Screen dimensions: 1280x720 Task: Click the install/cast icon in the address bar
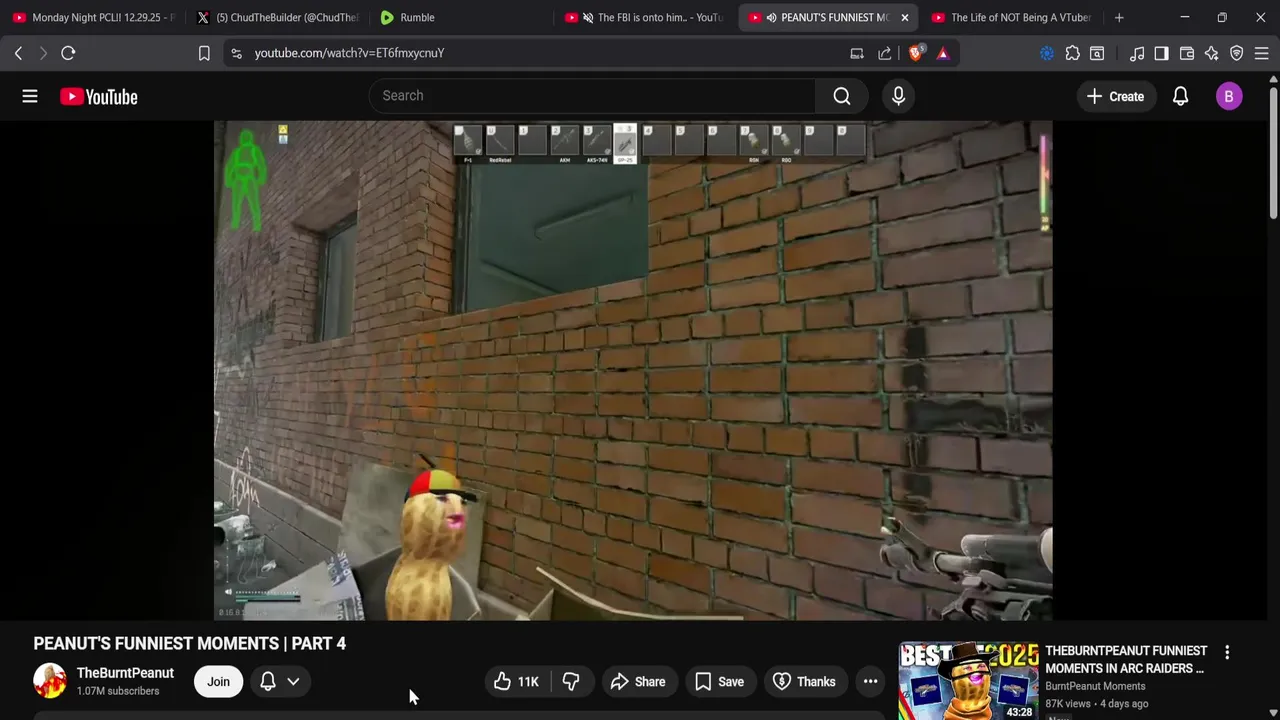click(x=857, y=53)
